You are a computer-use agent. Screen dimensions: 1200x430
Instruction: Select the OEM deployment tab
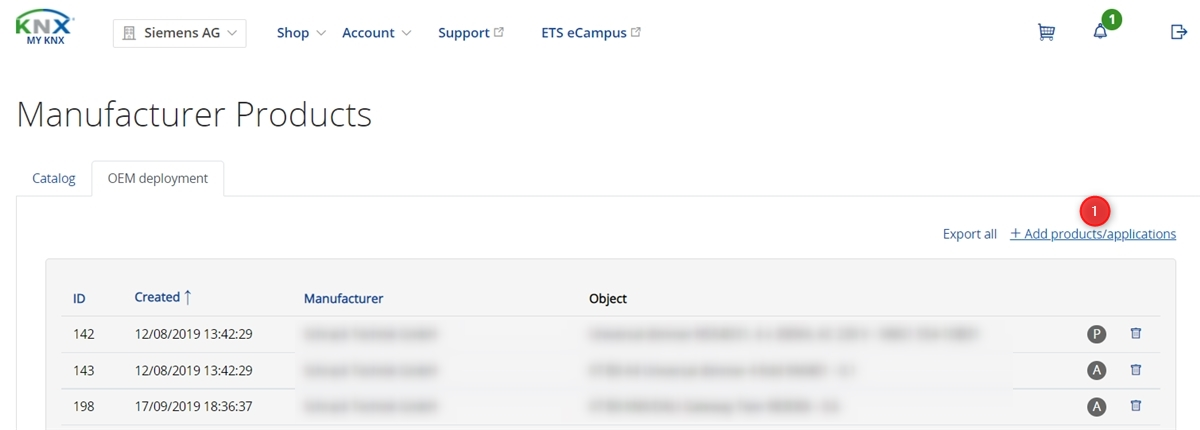158,178
